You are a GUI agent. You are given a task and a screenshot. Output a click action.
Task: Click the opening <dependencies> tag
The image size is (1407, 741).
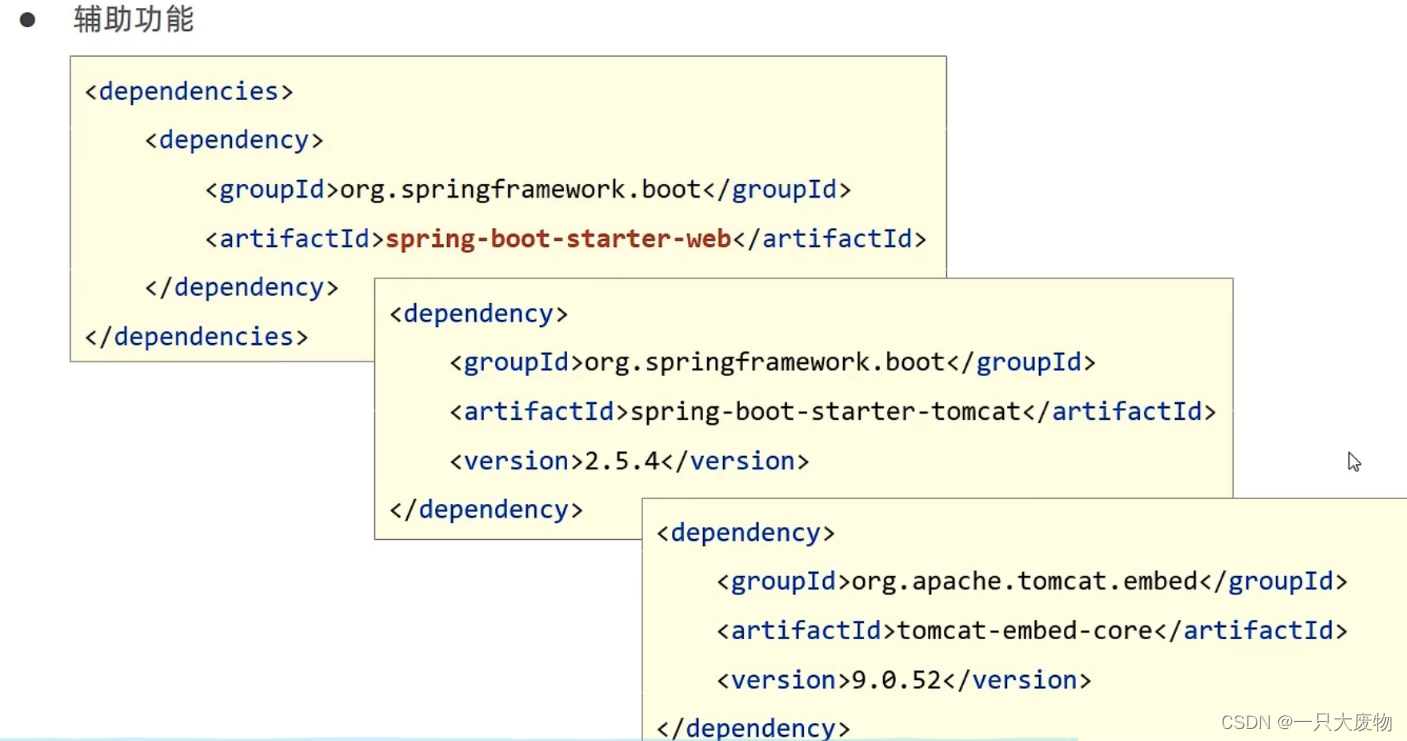189,91
